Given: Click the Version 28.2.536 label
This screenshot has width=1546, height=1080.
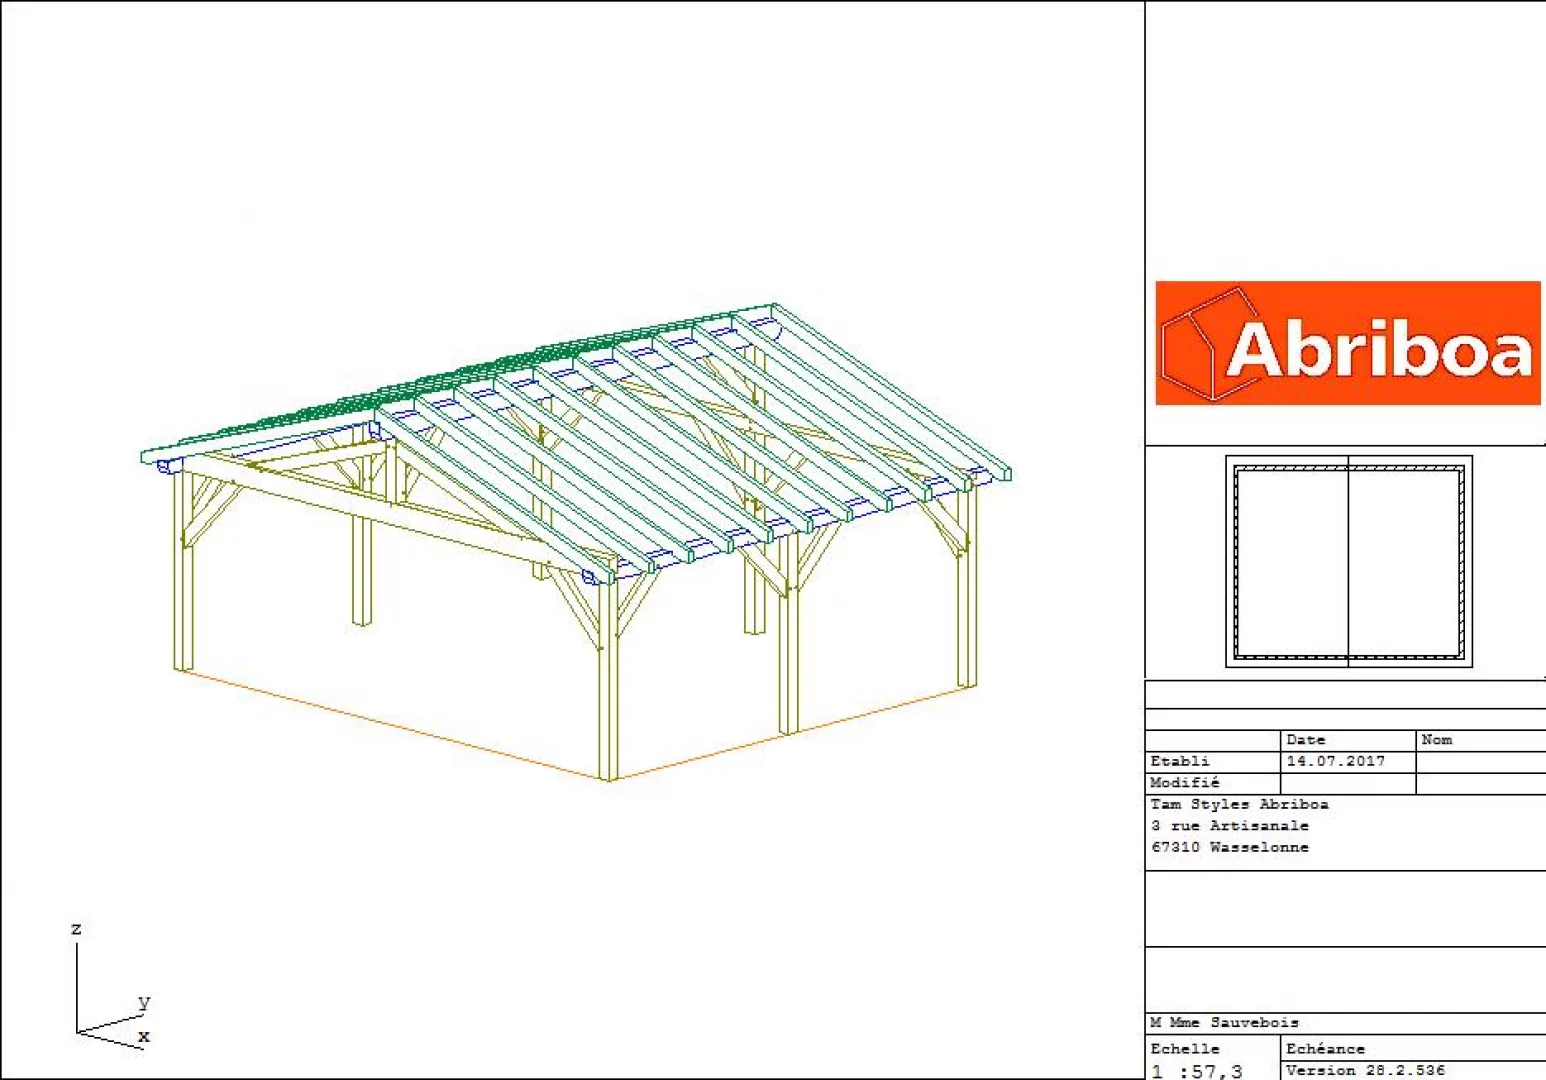Looking at the screenshot, I should [x=1365, y=1069].
